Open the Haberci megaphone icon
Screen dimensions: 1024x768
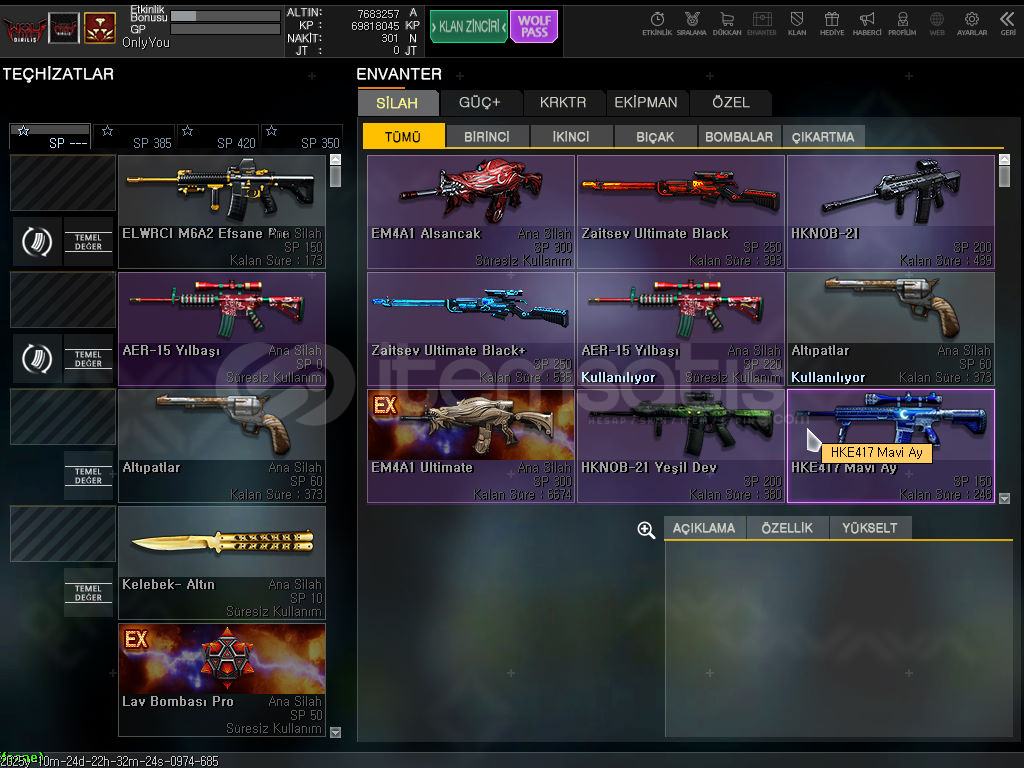coord(867,24)
